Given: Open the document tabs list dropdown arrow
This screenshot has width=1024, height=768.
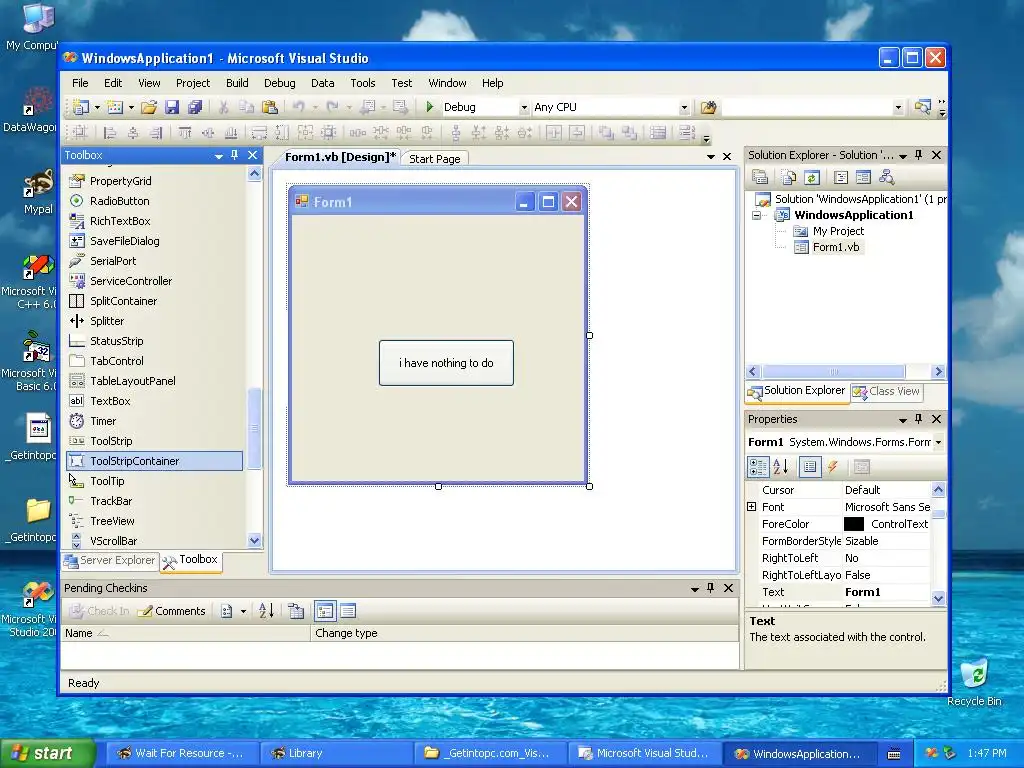Looking at the screenshot, I should pos(711,157).
